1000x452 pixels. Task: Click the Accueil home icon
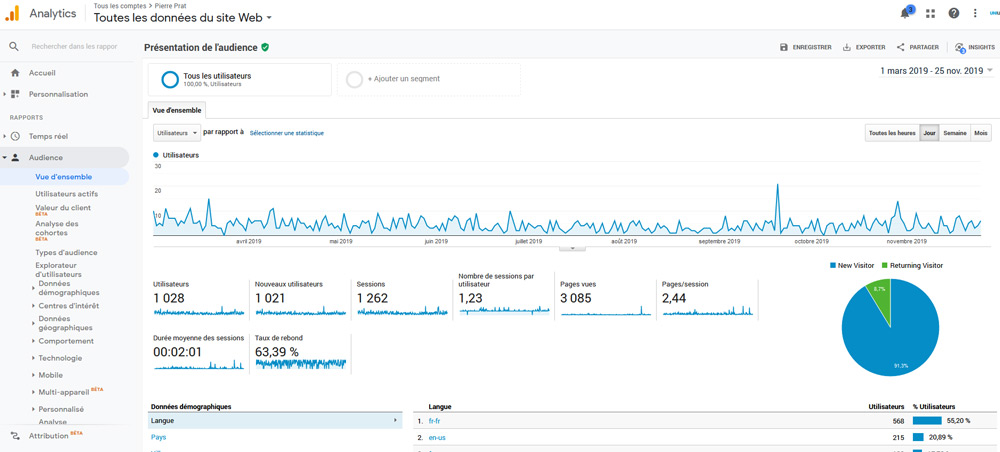[x=15, y=73]
